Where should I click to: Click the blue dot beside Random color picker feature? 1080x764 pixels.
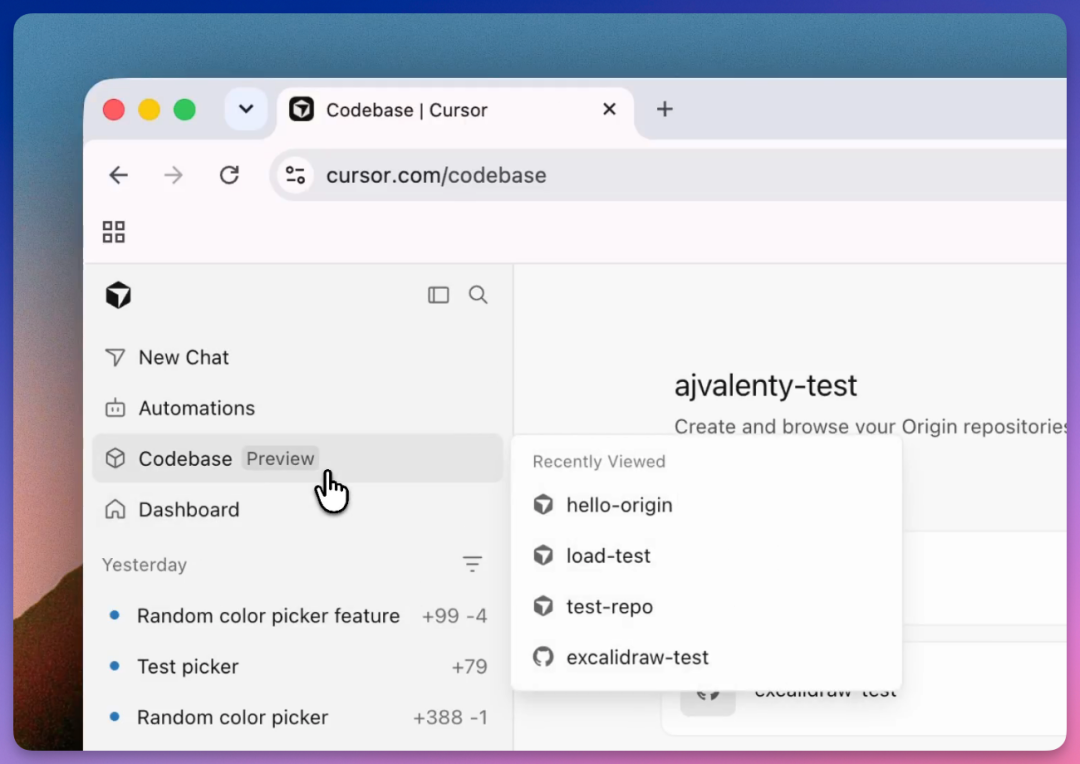click(x=114, y=615)
